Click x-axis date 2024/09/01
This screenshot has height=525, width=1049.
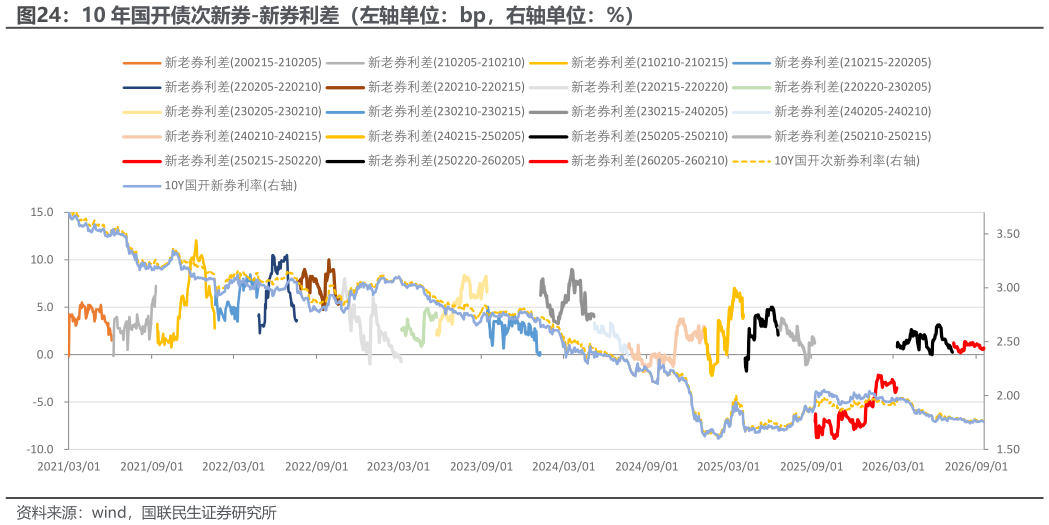[x=646, y=467]
